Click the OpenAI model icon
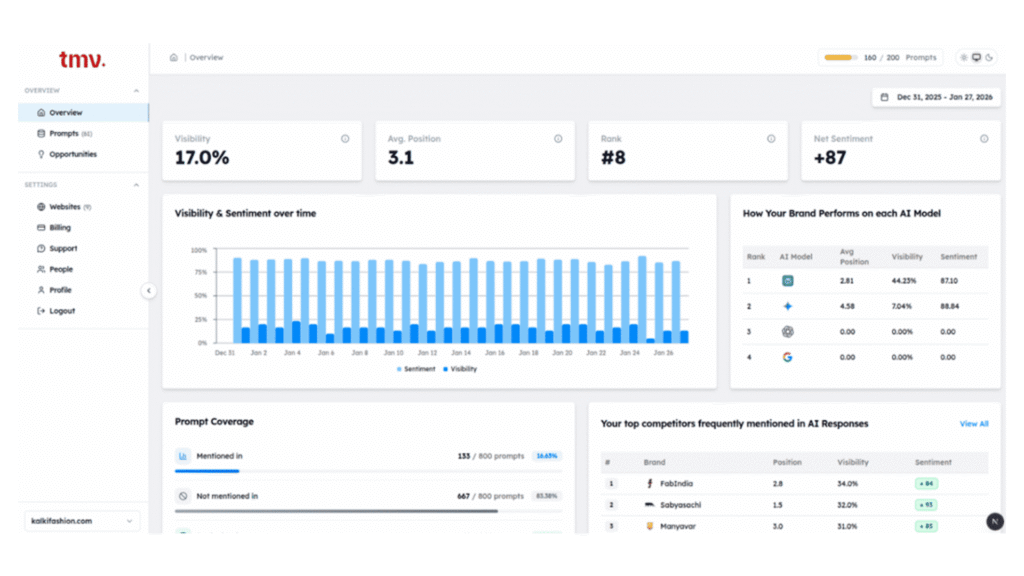Screen dimensions: 1024x576 (788, 332)
